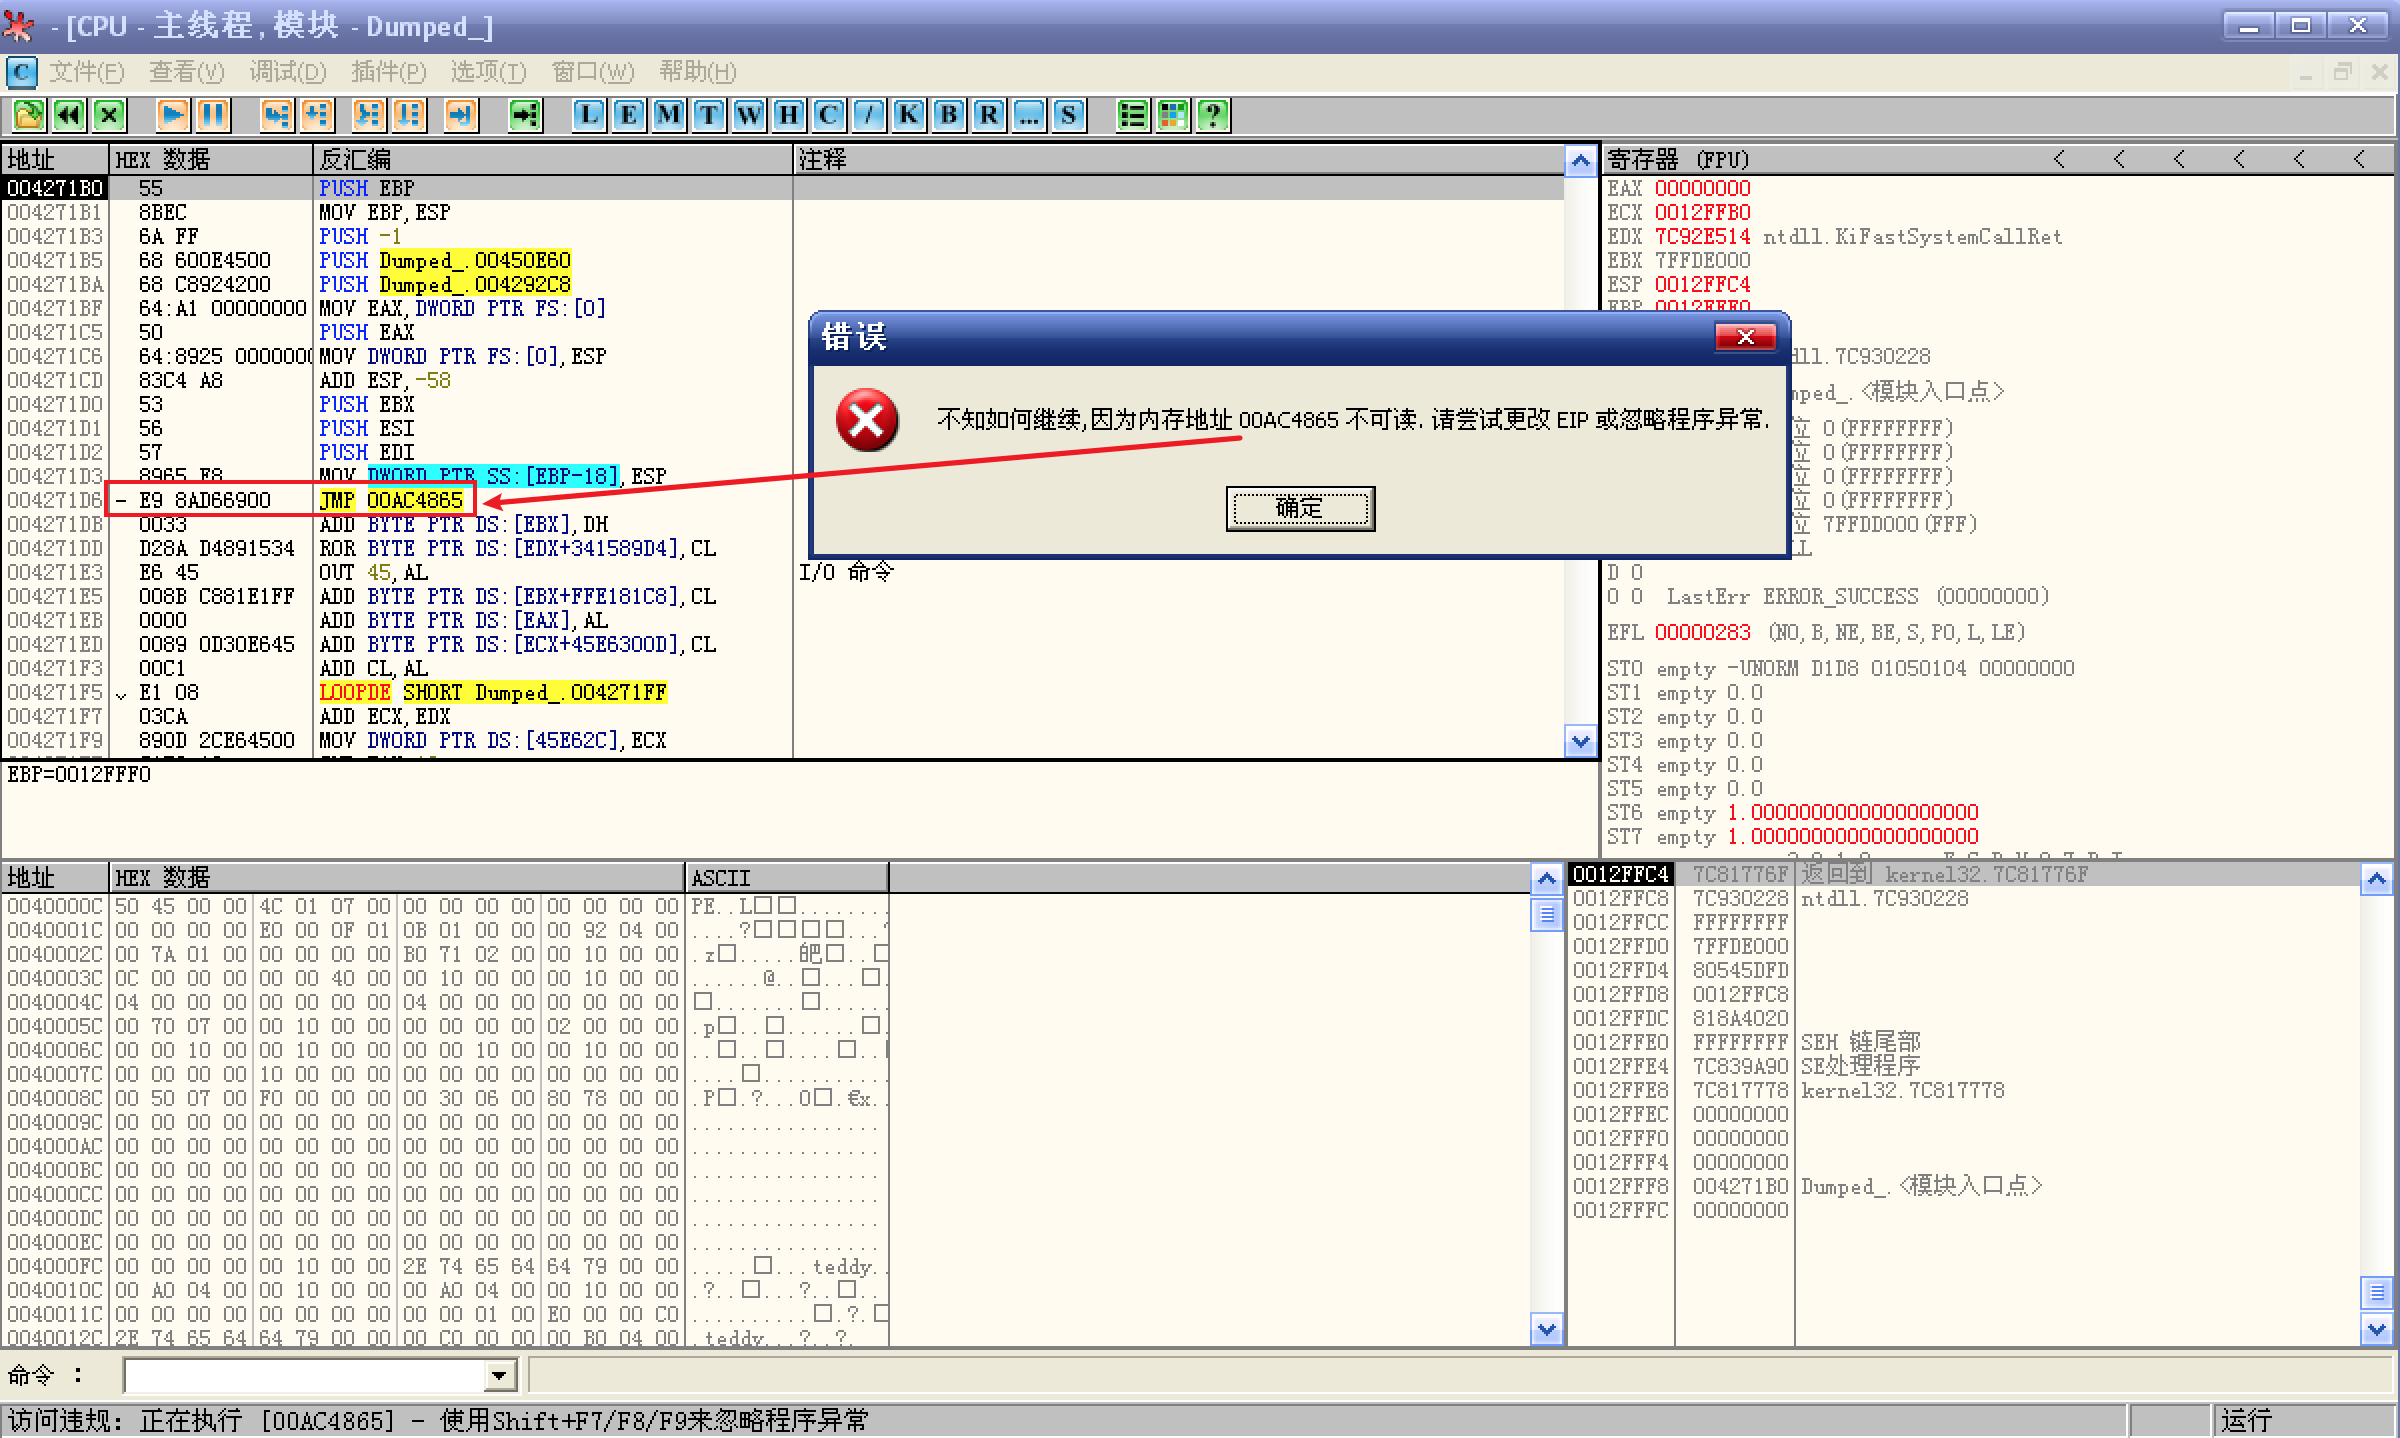This screenshot has height=1438, width=2400.
Task: Click into the 命令 command input field
Action: pos(305,1376)
